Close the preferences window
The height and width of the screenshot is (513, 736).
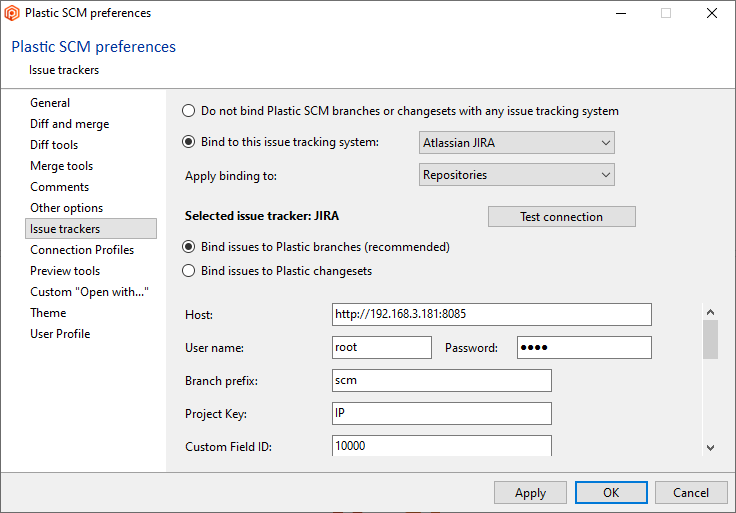(x=712, y=13)
